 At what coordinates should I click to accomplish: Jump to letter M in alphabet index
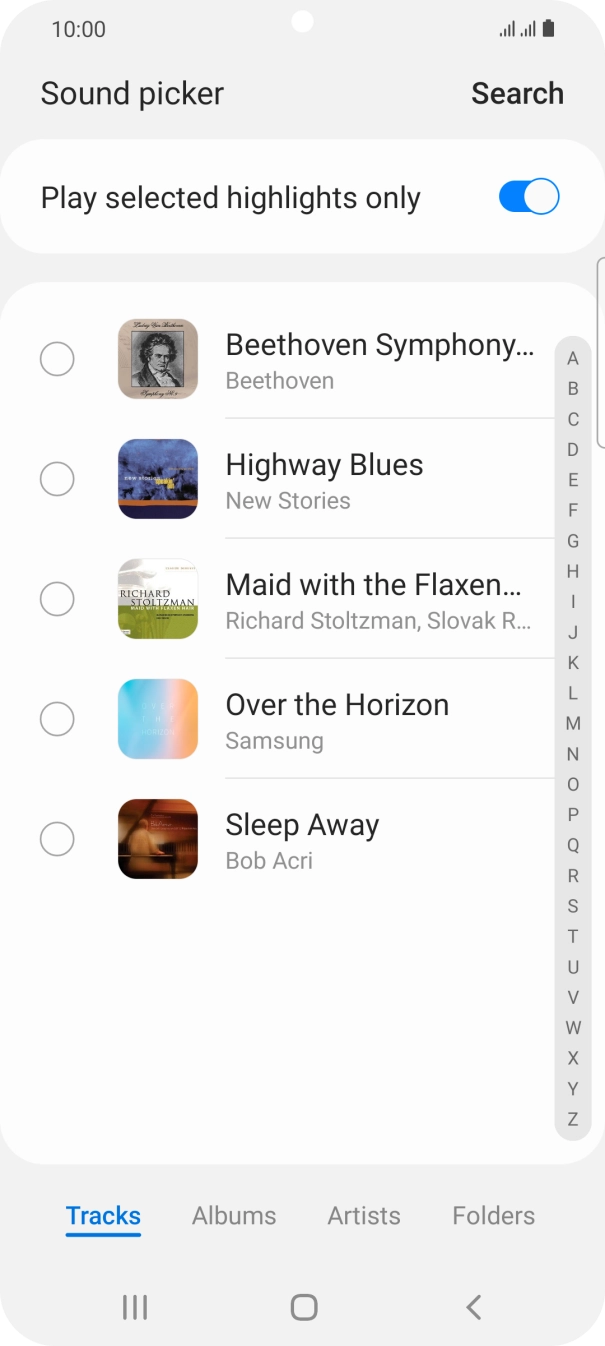[x=572, y=723]
